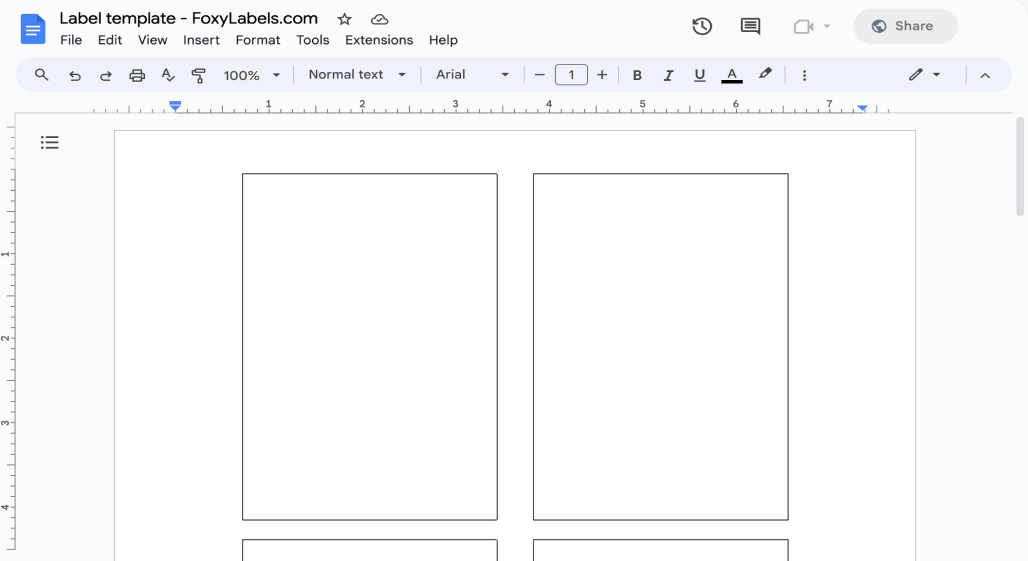Start a video call camera icon

point(804,26)
